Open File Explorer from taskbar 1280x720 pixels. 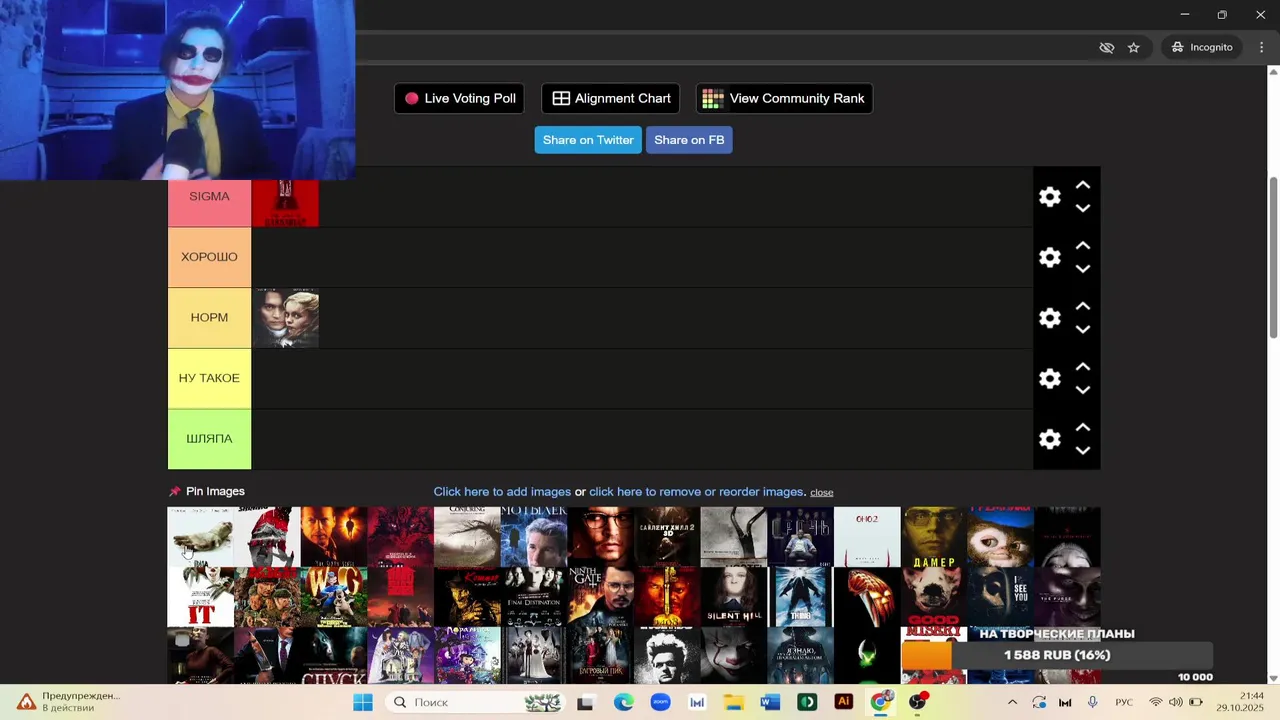click(x=733, y=702)
